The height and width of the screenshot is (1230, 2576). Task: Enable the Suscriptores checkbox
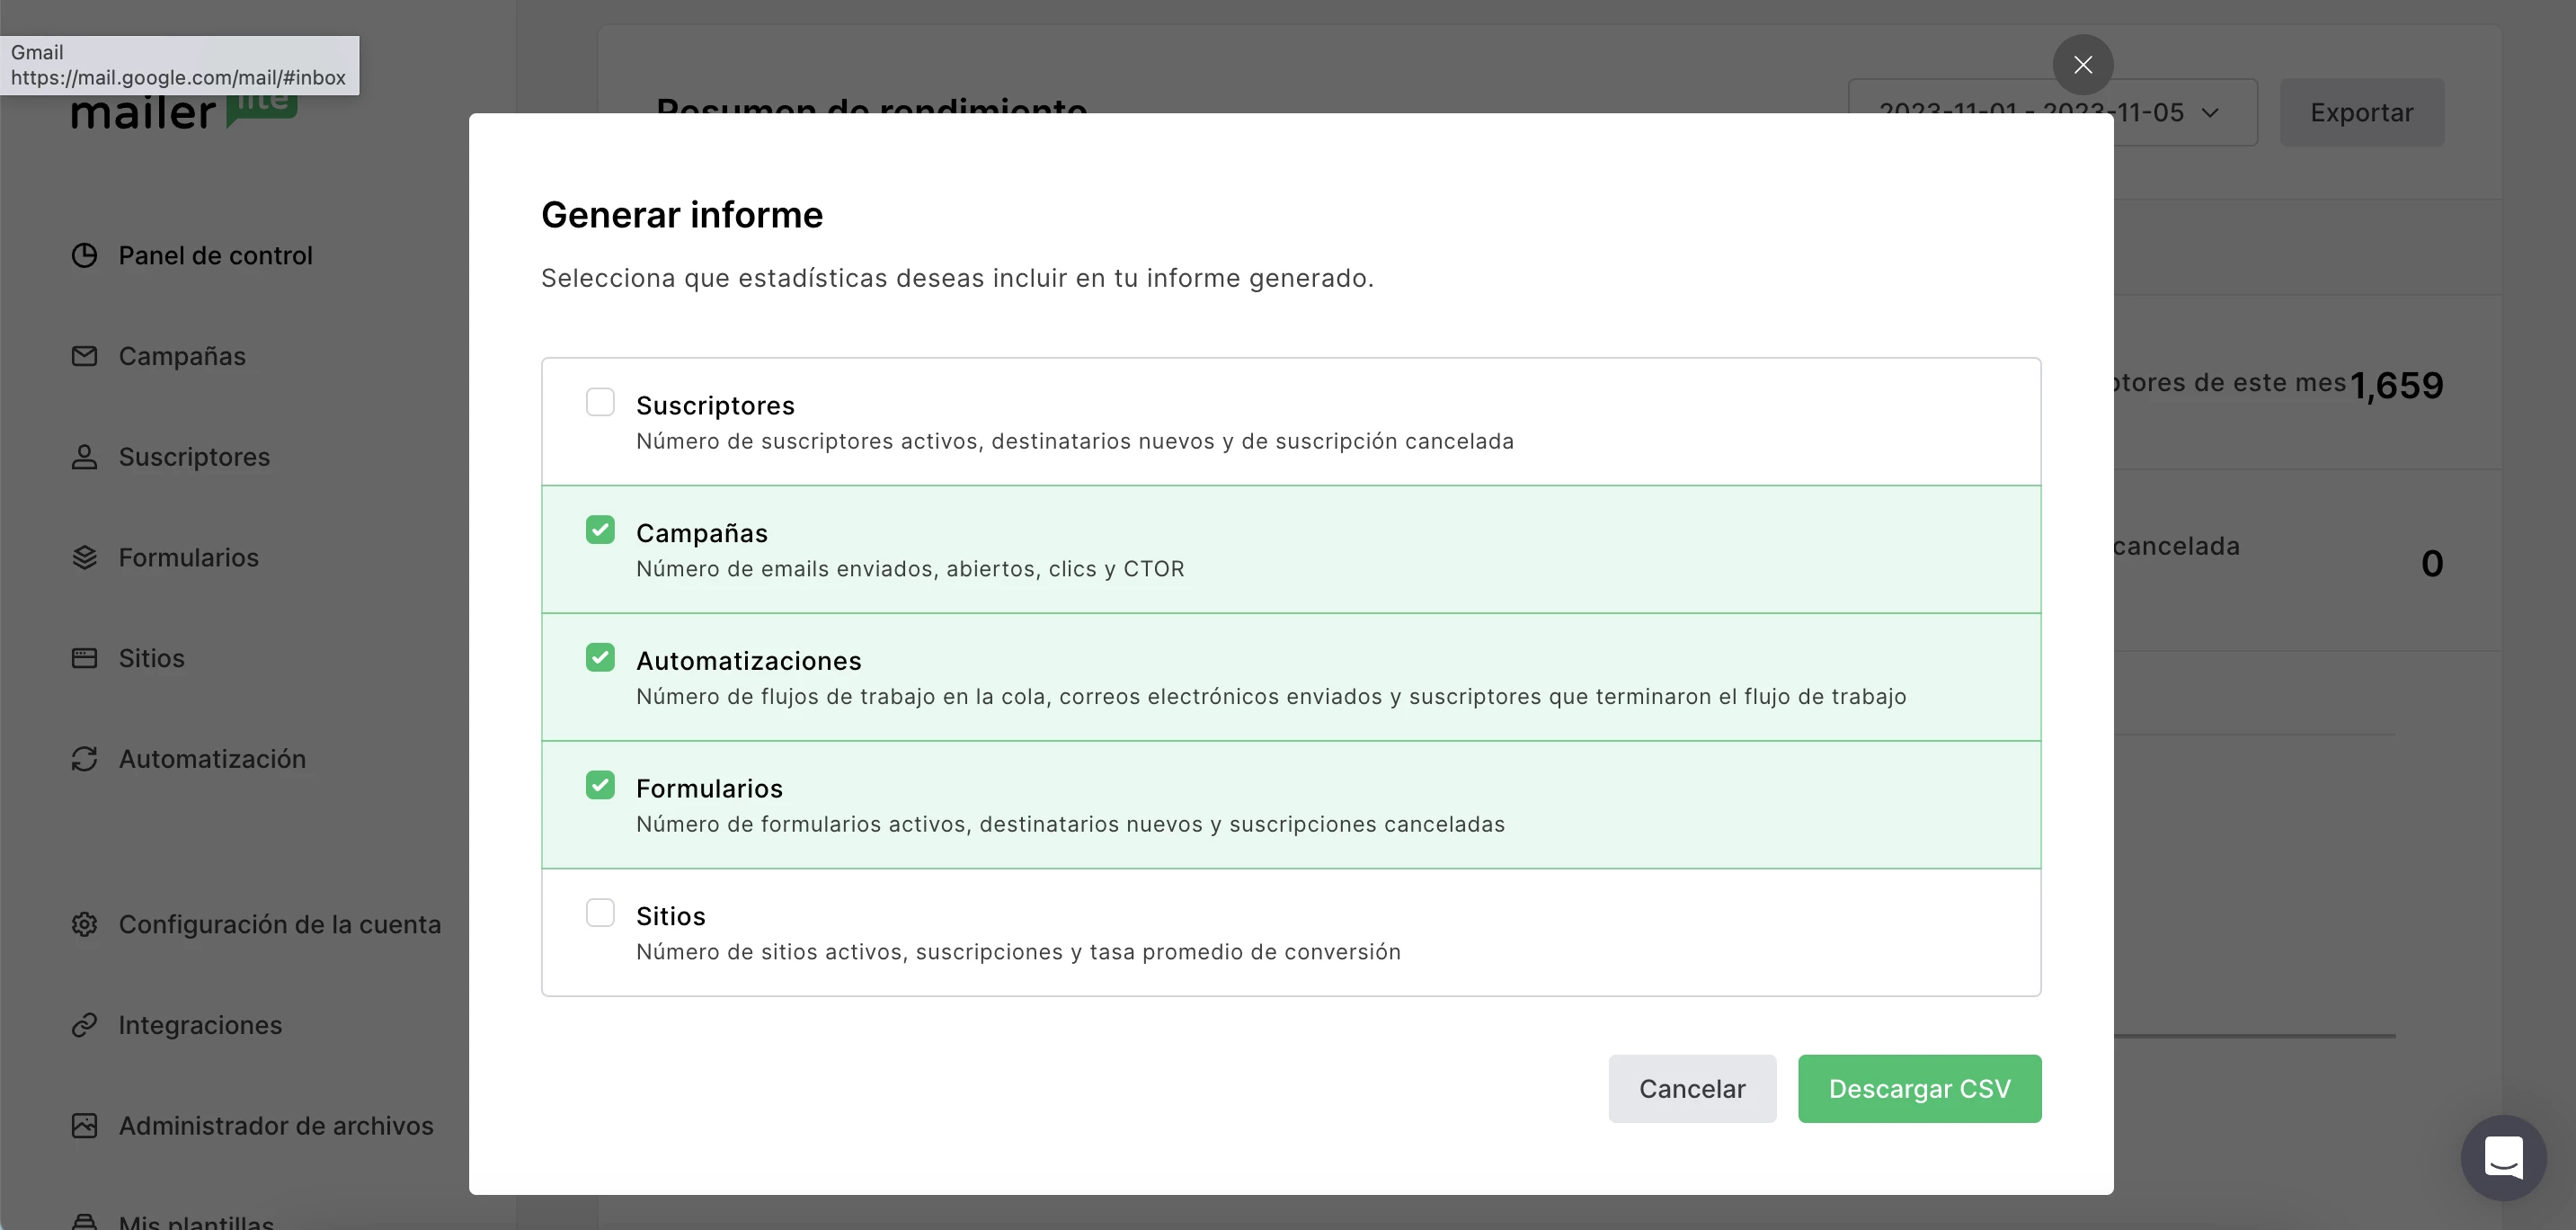(x=600, y=402)
